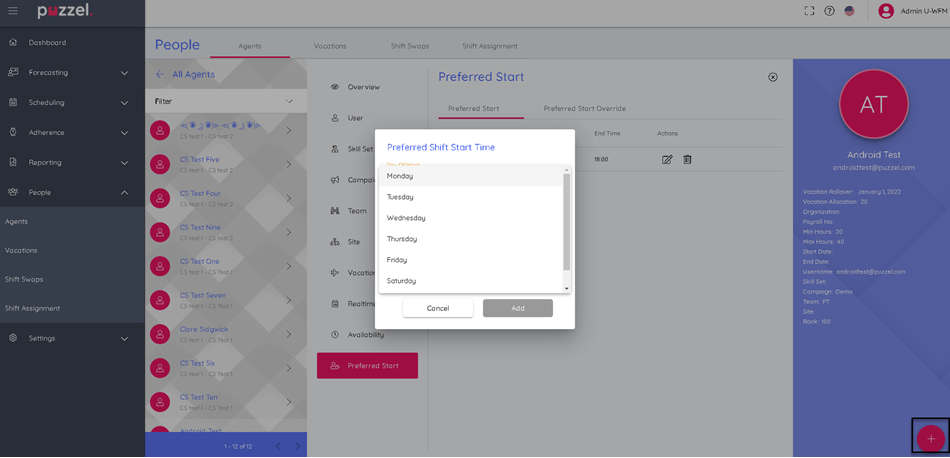Close the Preferred Start panel
Viewport: 950px width, 458px height.
coord(772,77)
